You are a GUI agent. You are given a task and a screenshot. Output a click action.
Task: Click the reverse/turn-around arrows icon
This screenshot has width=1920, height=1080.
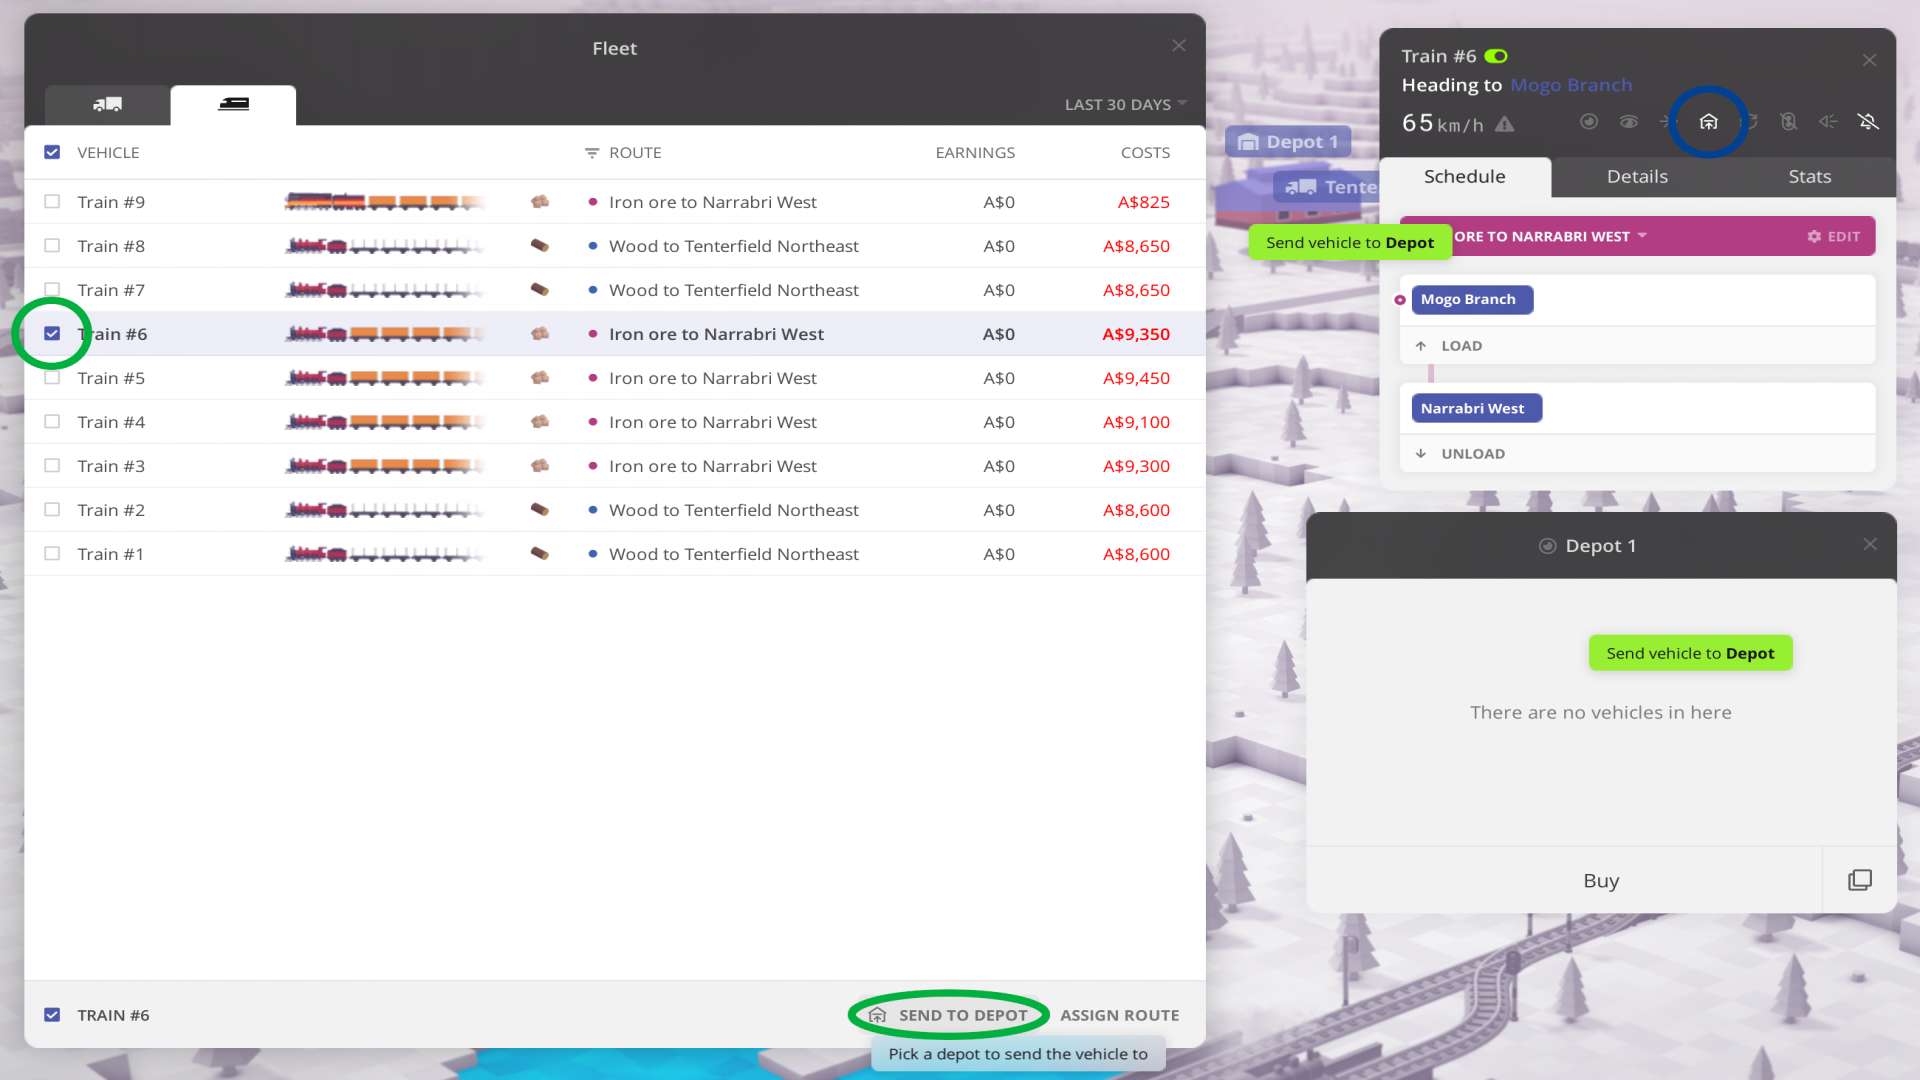1750,122
